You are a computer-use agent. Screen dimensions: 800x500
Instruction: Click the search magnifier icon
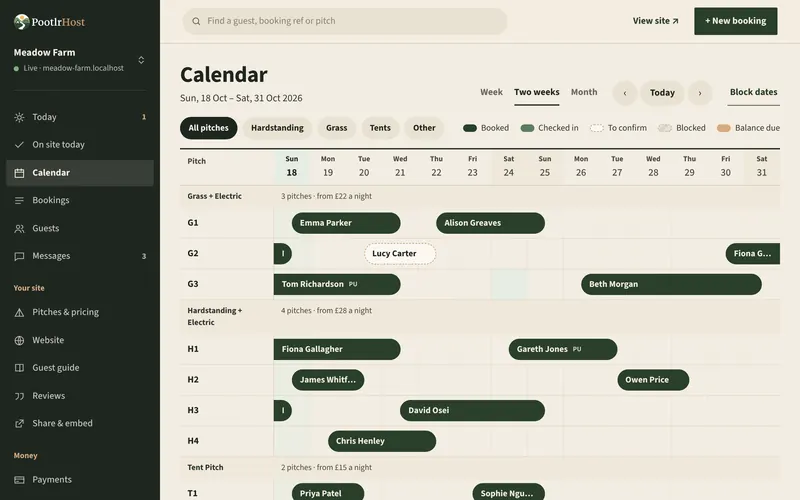(x=196, y=21)
